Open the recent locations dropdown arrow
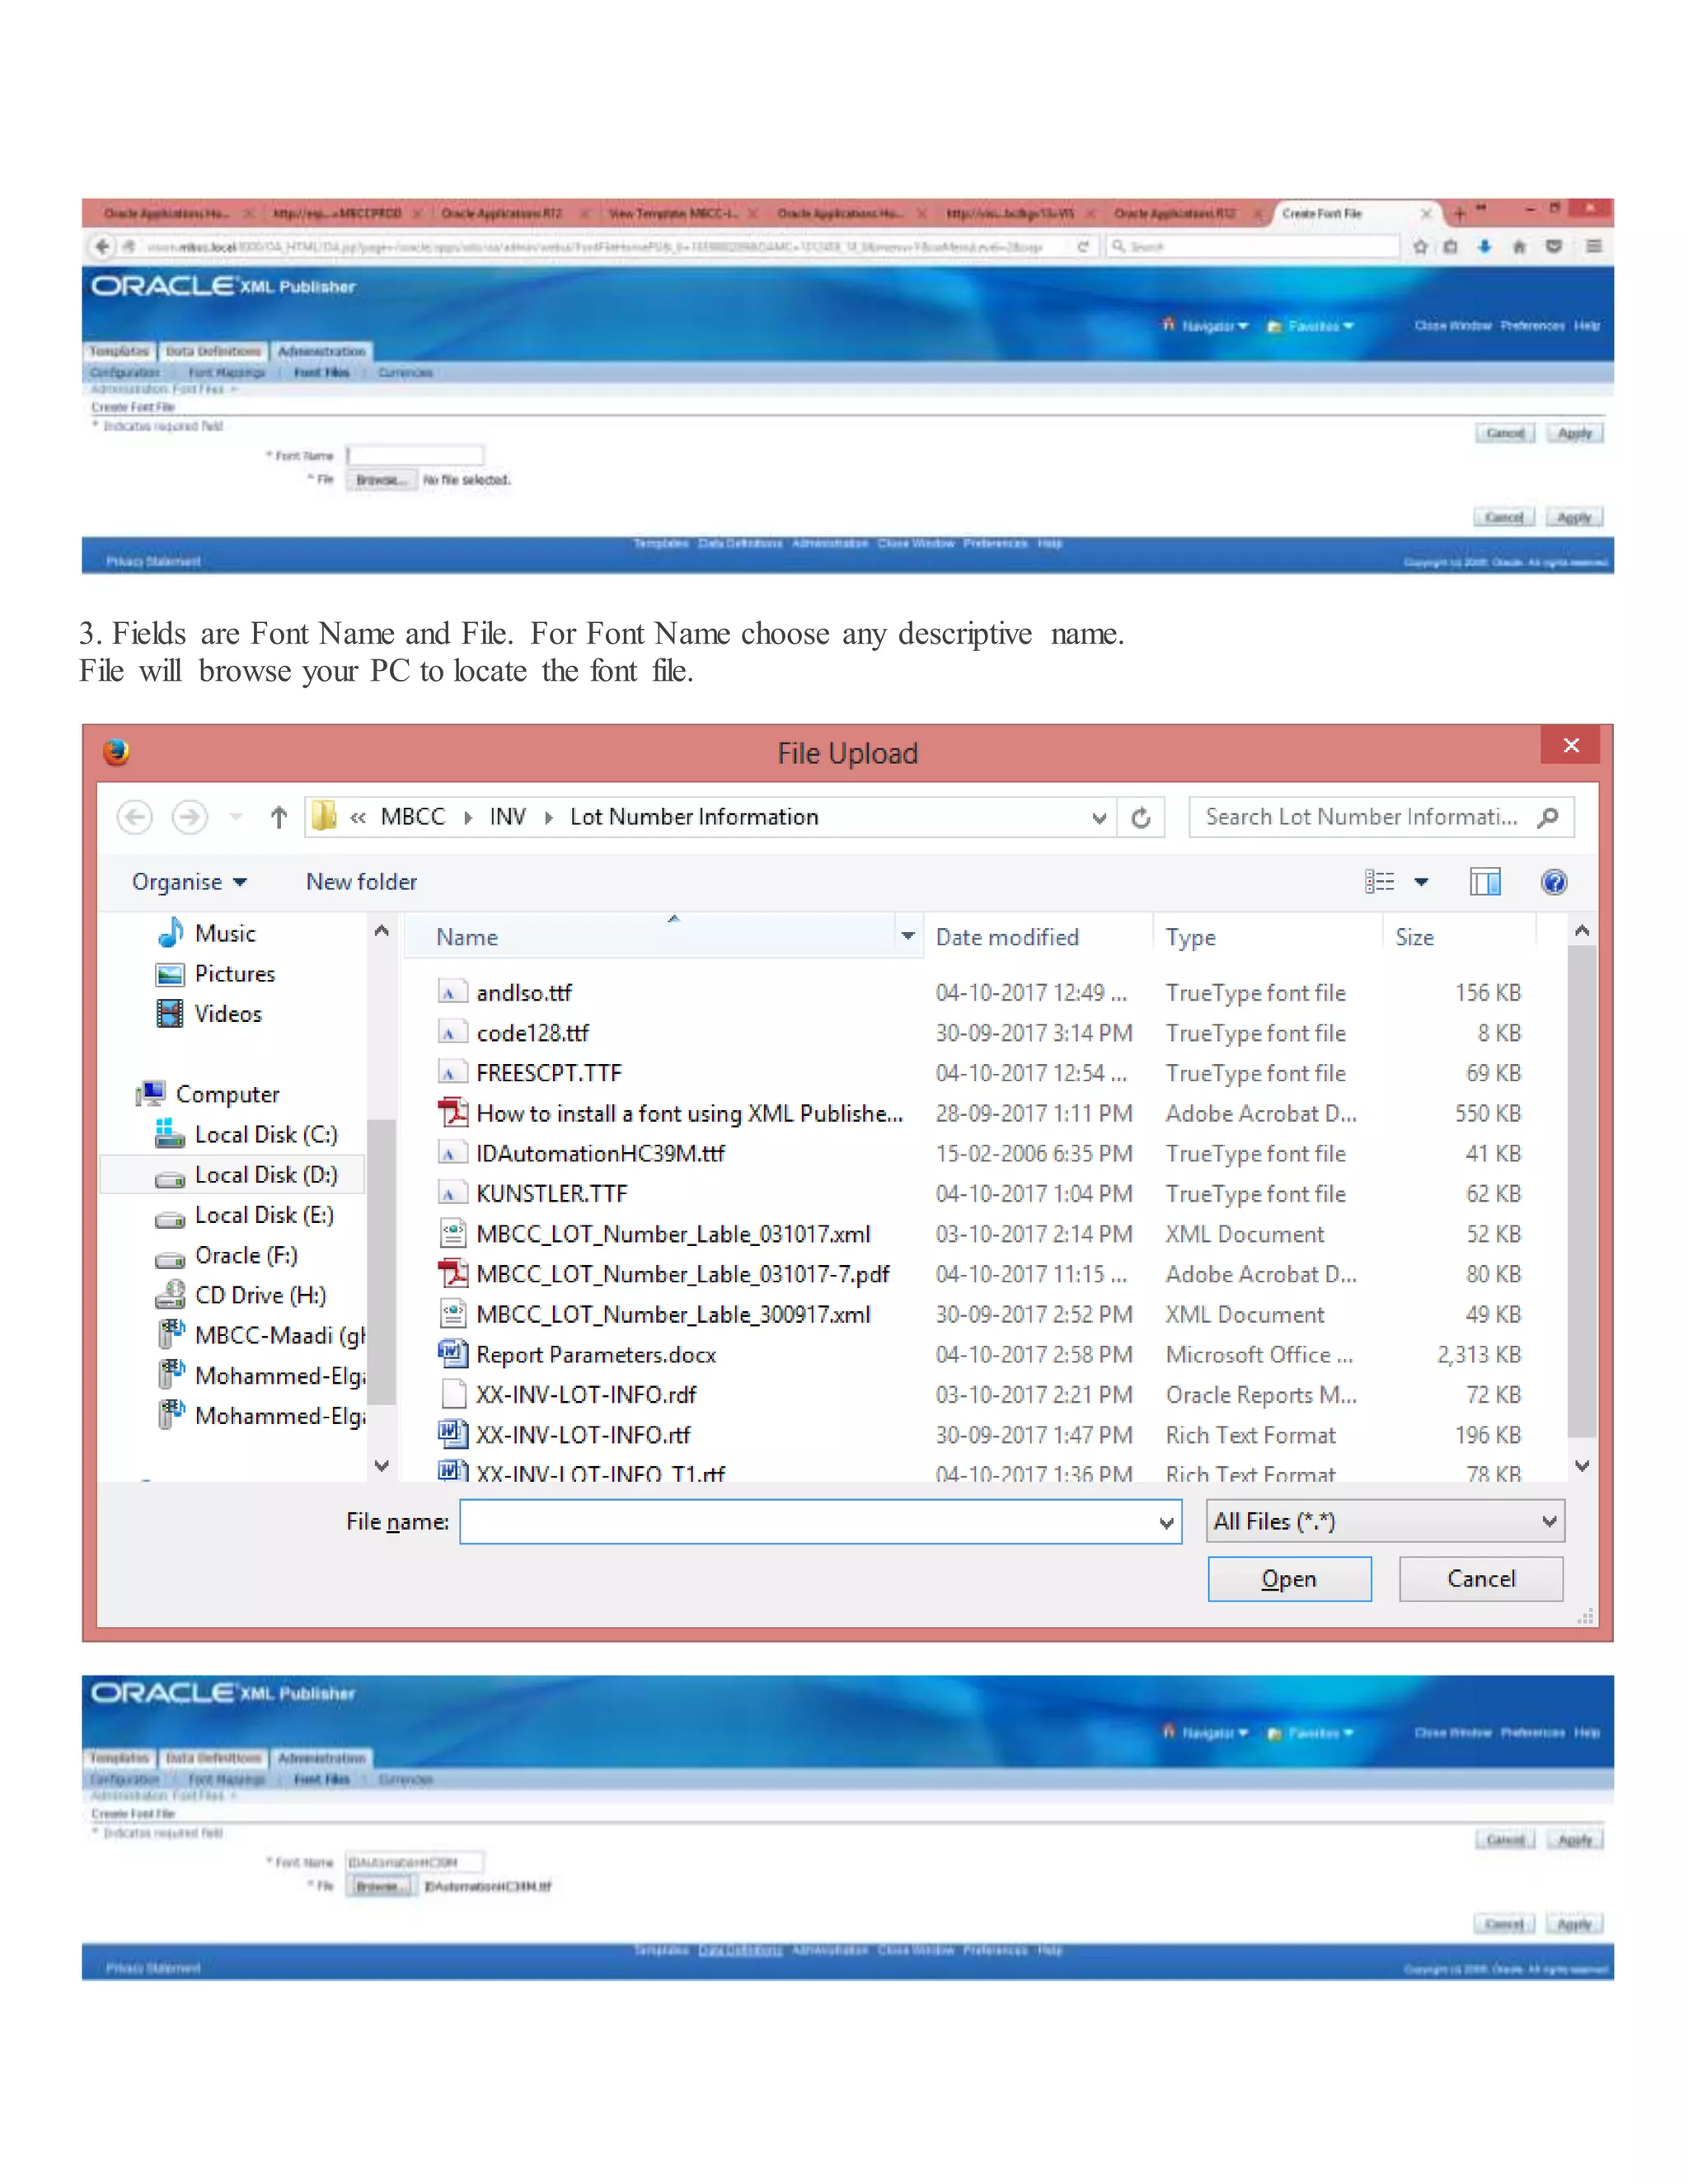The image size is (1688, 2184). [x=236, y=817]
